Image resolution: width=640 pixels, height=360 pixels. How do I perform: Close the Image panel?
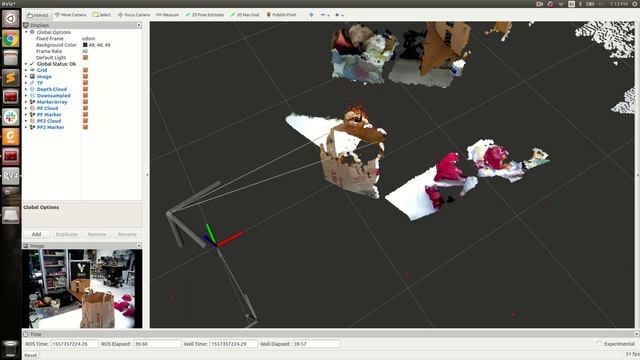click(139, 246)
